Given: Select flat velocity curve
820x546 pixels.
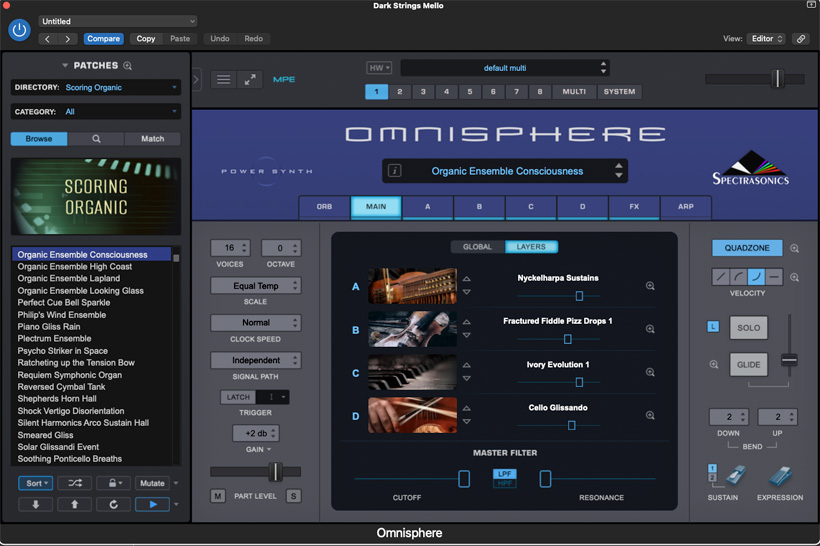Looking at the screenshot, I should [775, 277].
